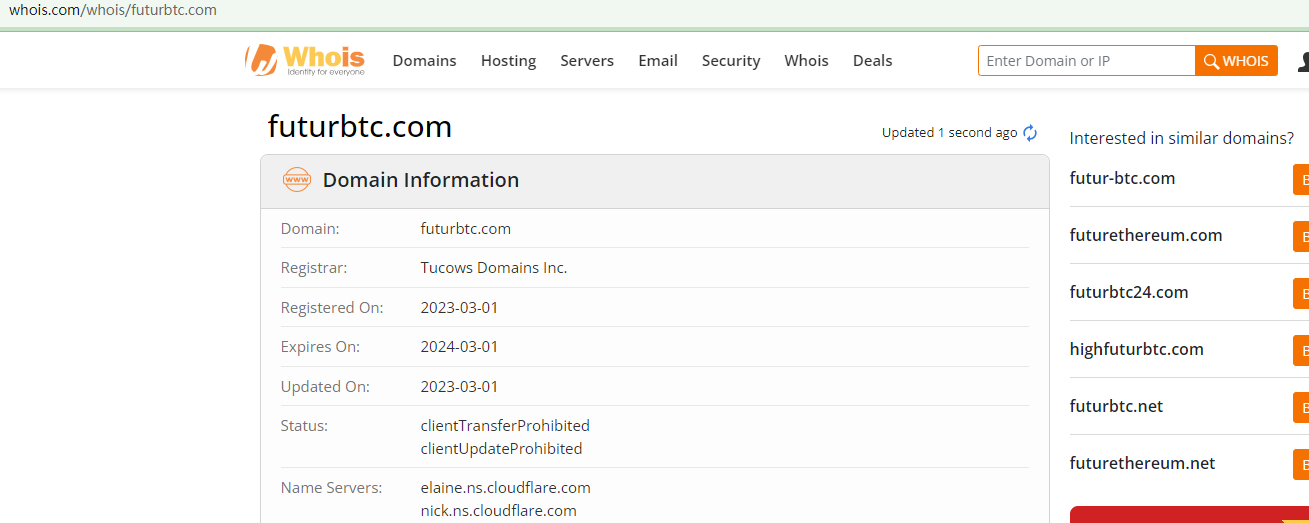Click the futur-btc.com similar domain
Image resolution: width=1309 pixels, height=523 pixels.
1122,179
